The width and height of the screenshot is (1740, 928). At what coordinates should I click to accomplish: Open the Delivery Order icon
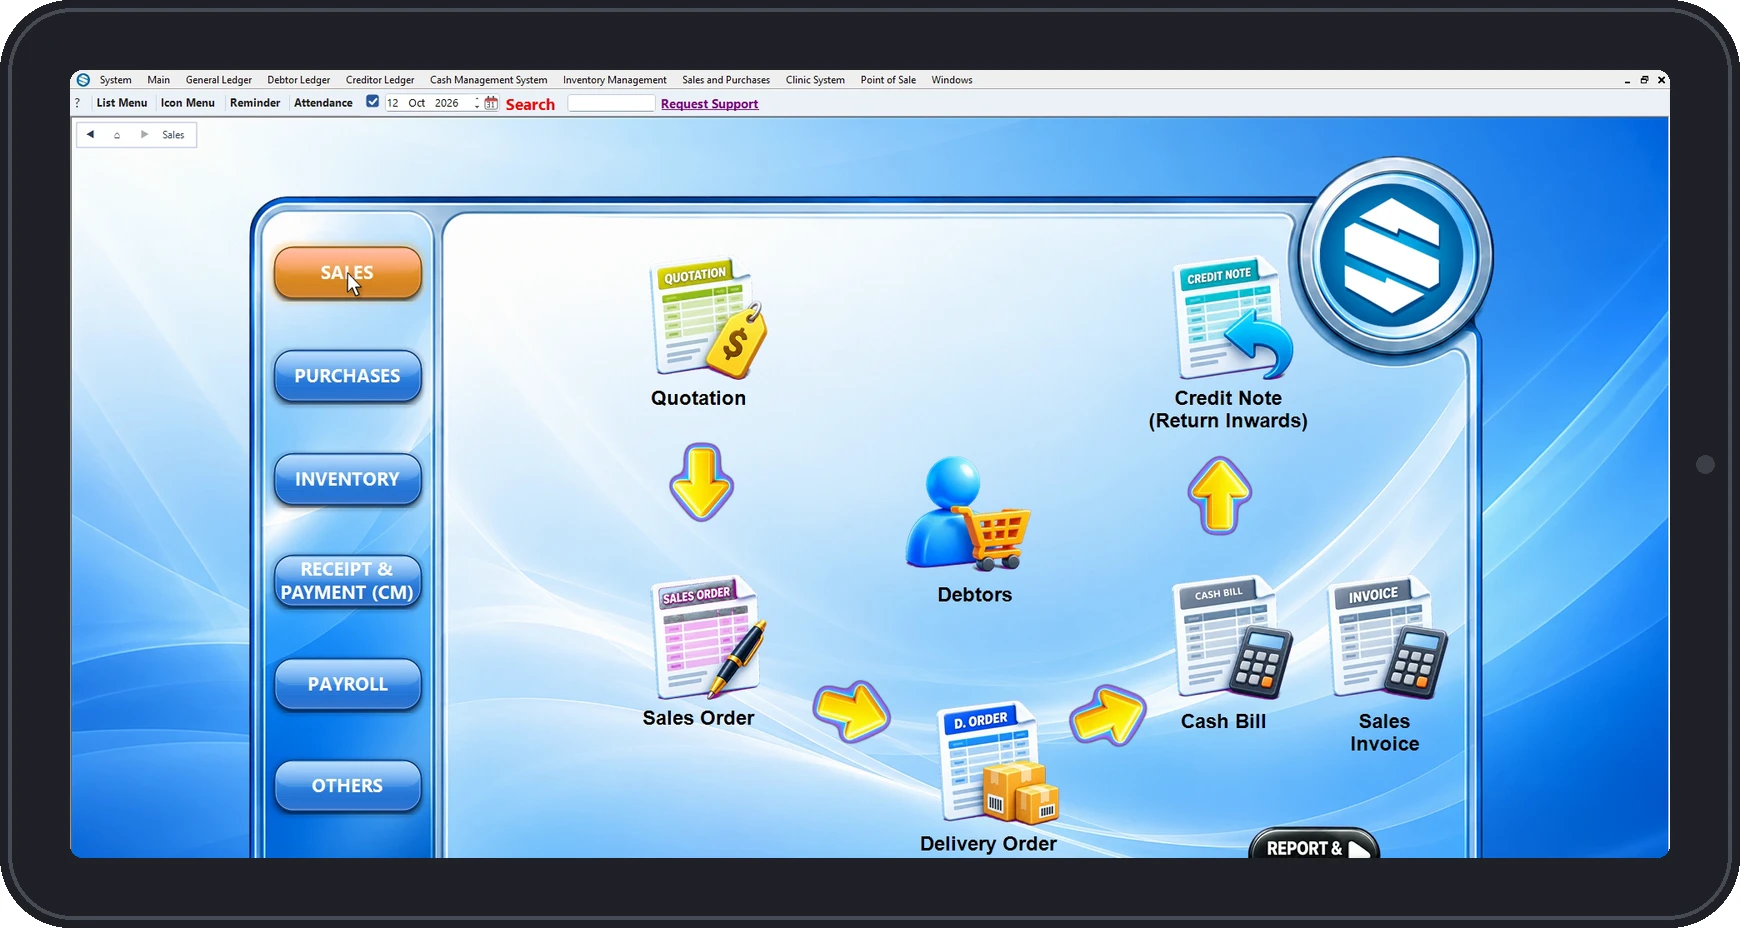998,762
